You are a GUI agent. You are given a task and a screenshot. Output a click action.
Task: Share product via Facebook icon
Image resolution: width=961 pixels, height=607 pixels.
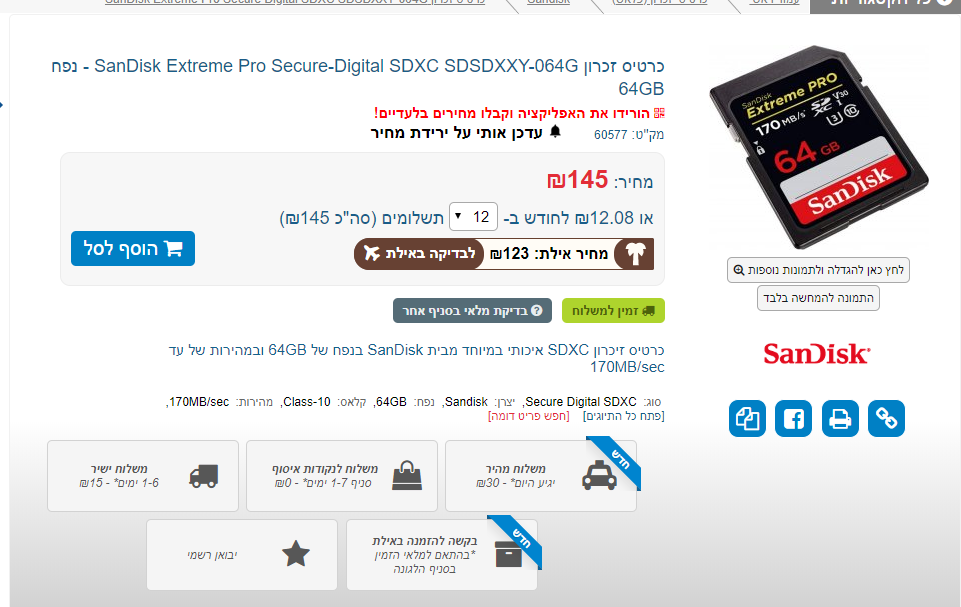point(793,419)
